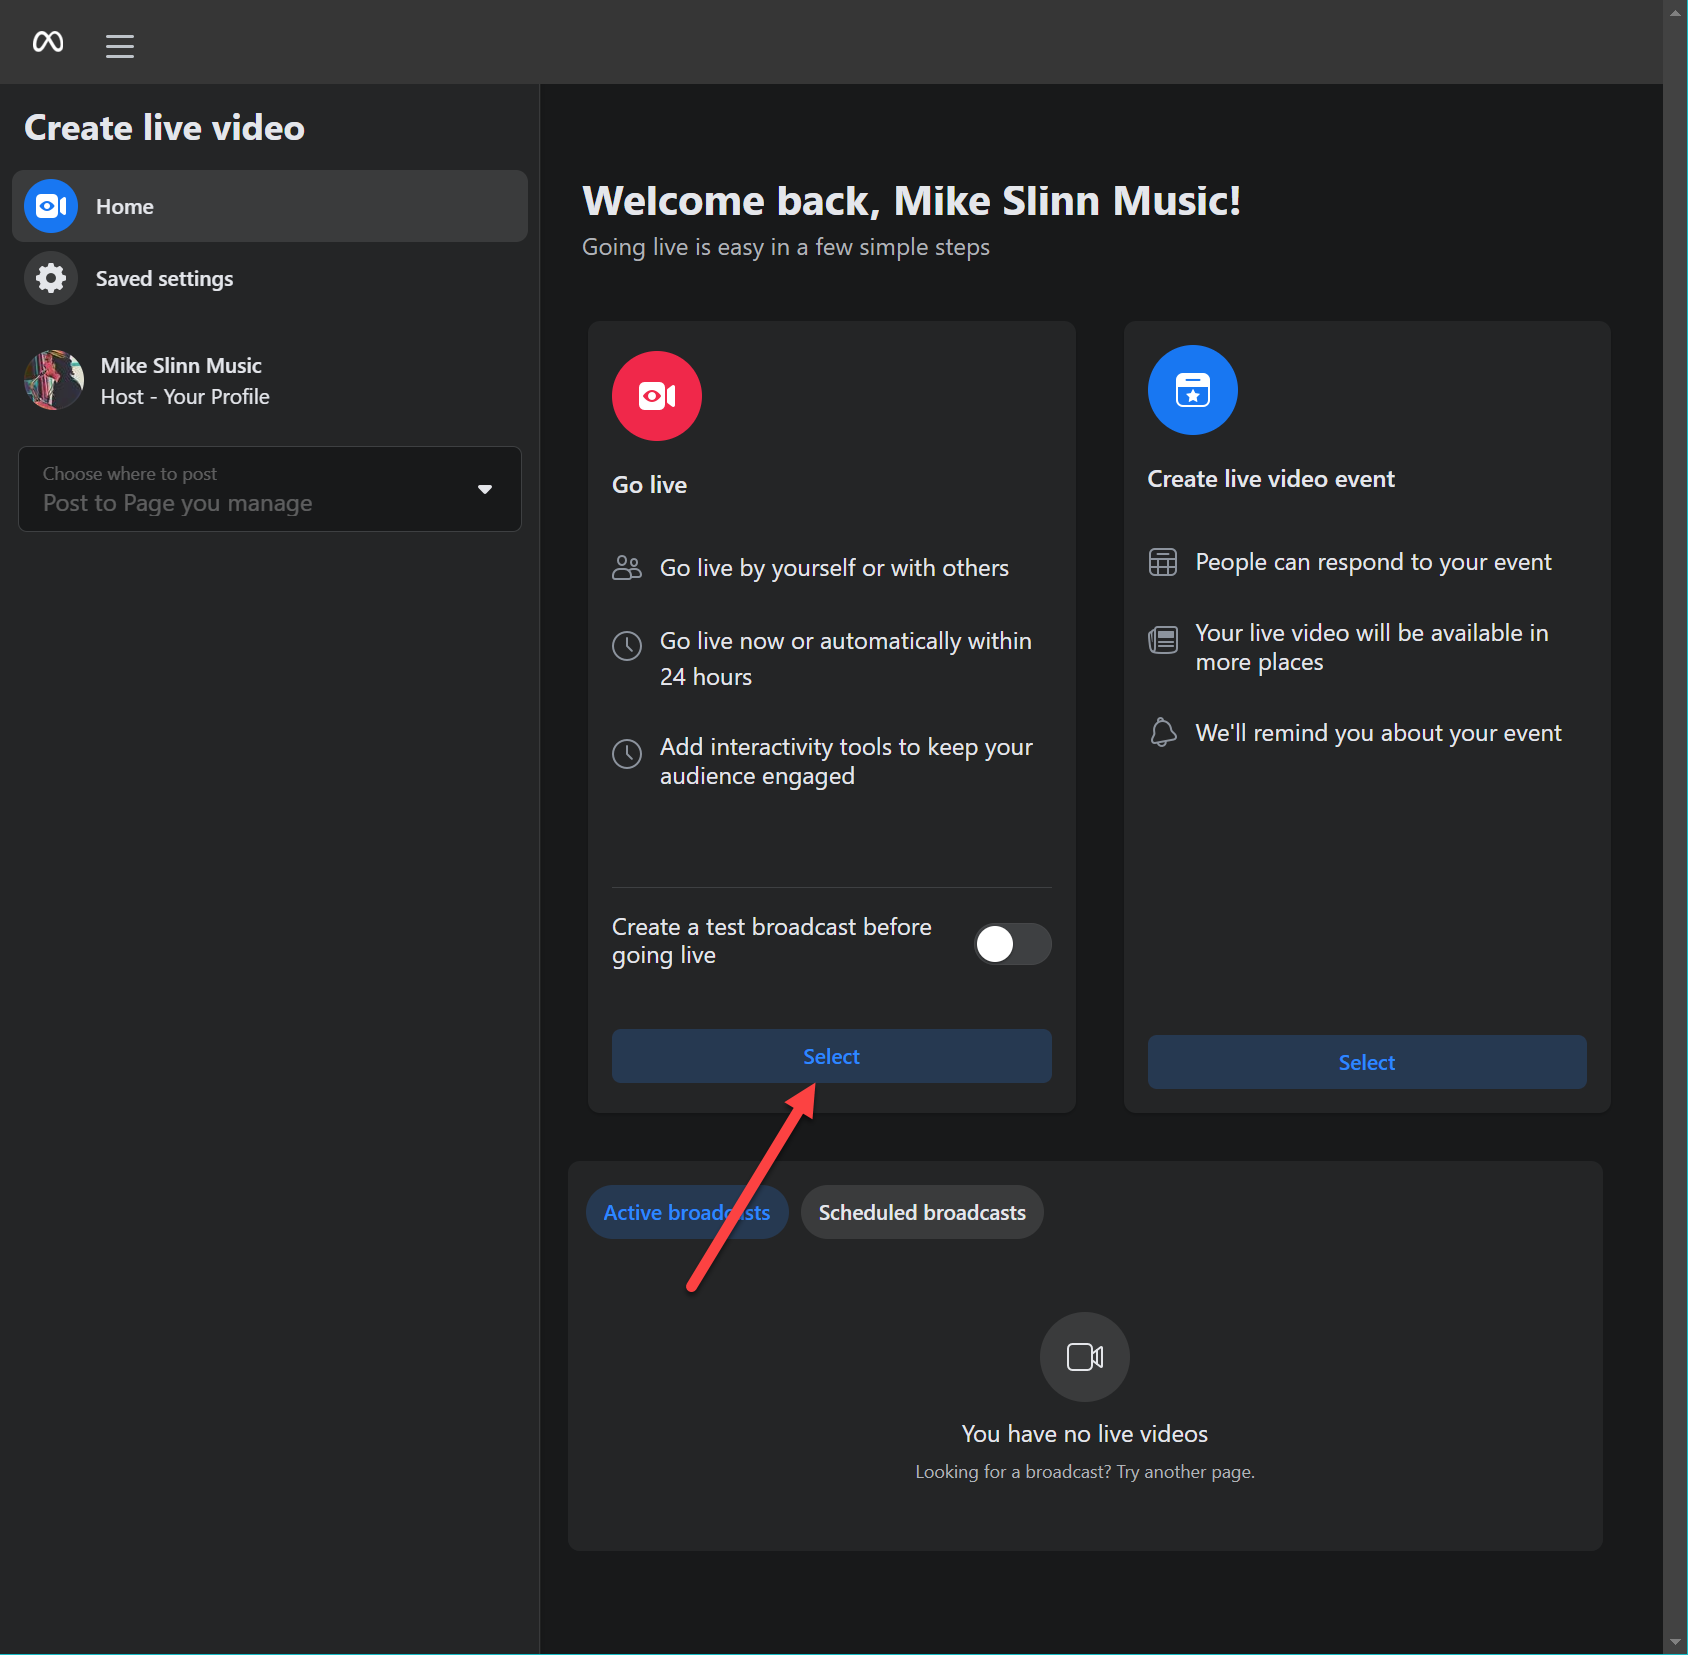
Task: Click Mike Slinn Music profile picture
Action: tap(54, 380)
